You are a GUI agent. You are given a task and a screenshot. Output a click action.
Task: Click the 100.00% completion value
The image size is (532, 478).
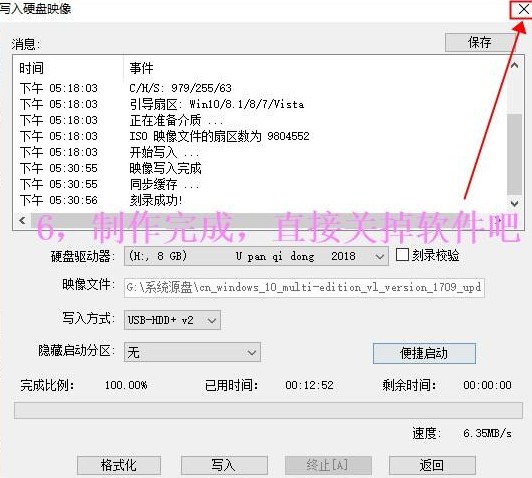pos(126,385)
